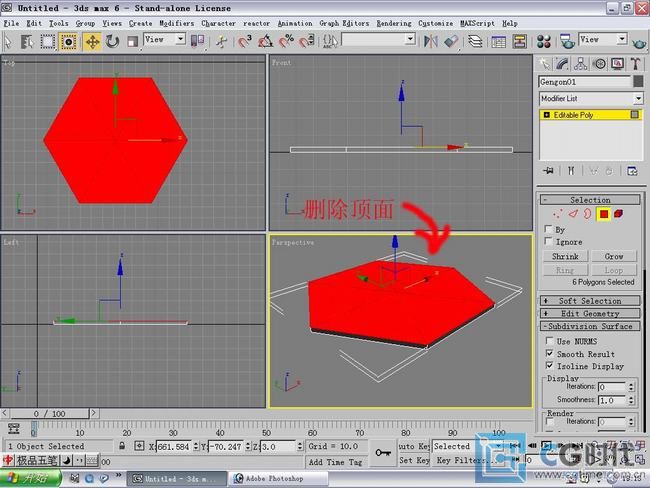Activate Select and Rotate tool
Image resolution: width=650 pixels, height=488 pixels.
pyautogui.click(x=112, y=41)
